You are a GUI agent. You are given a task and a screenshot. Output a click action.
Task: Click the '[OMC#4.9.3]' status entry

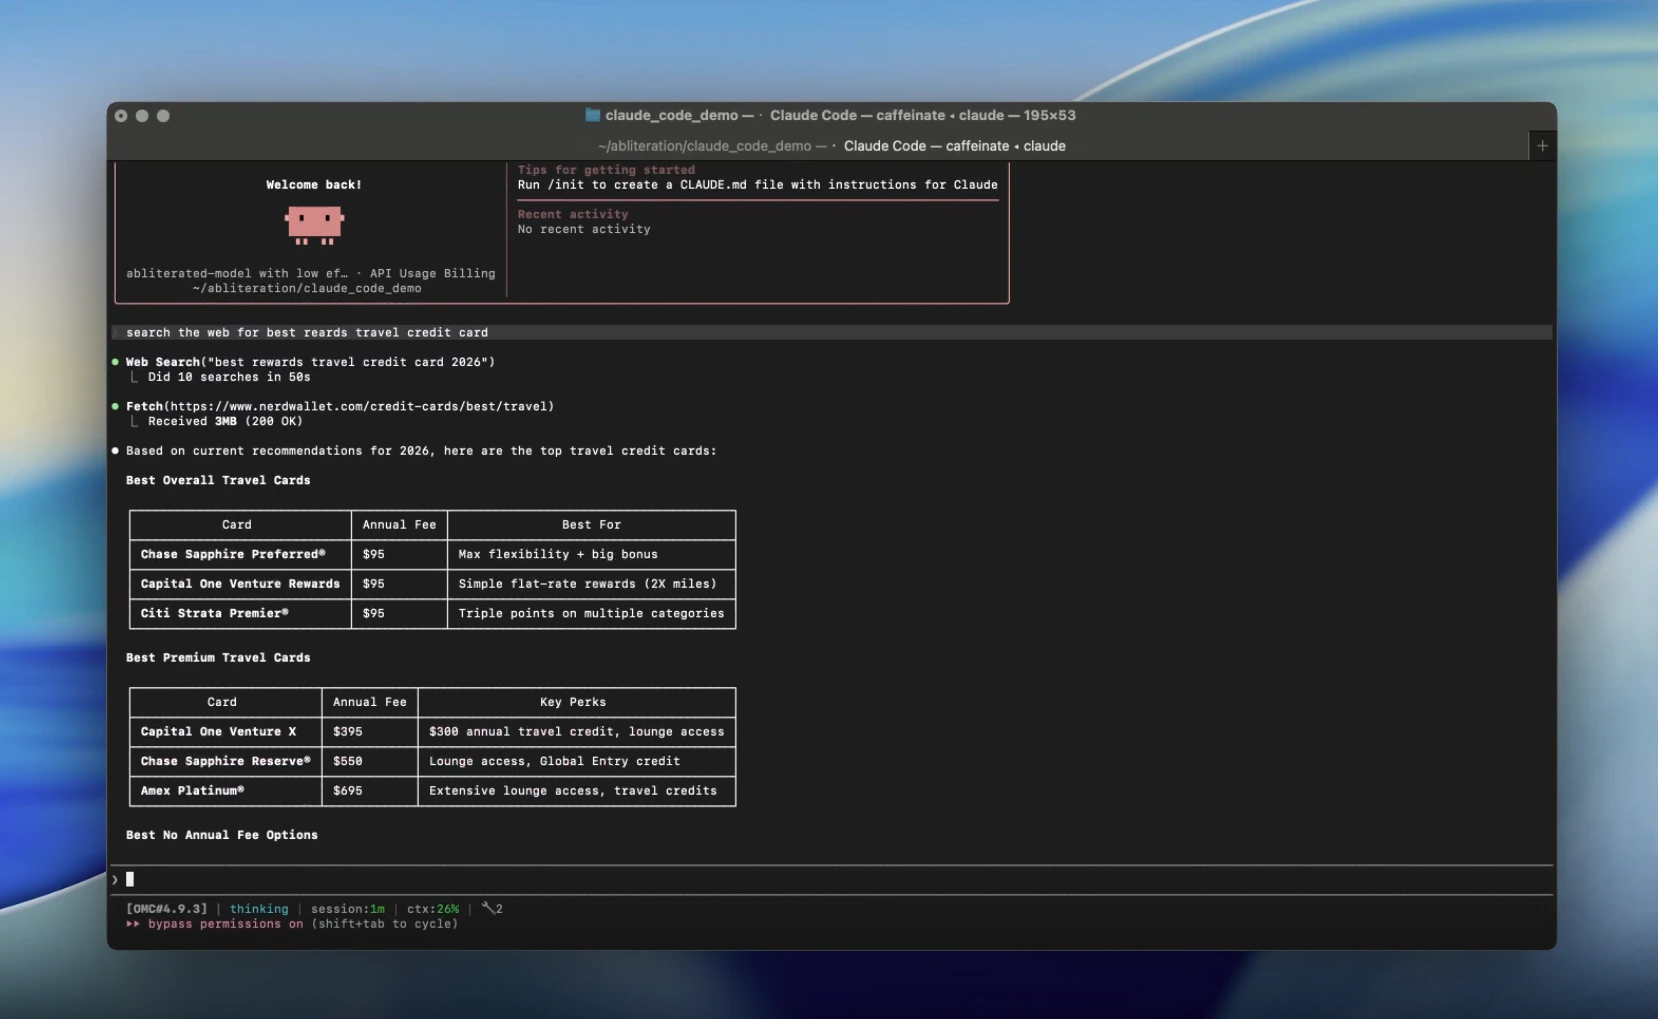click(x=167, y=909)
